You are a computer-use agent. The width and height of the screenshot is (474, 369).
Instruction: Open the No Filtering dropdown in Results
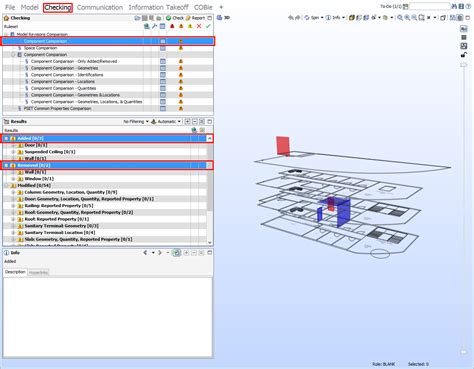[x=136, y=122]
